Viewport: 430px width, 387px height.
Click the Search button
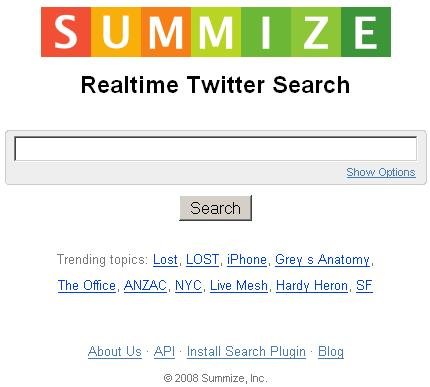[x=215, y=208]
